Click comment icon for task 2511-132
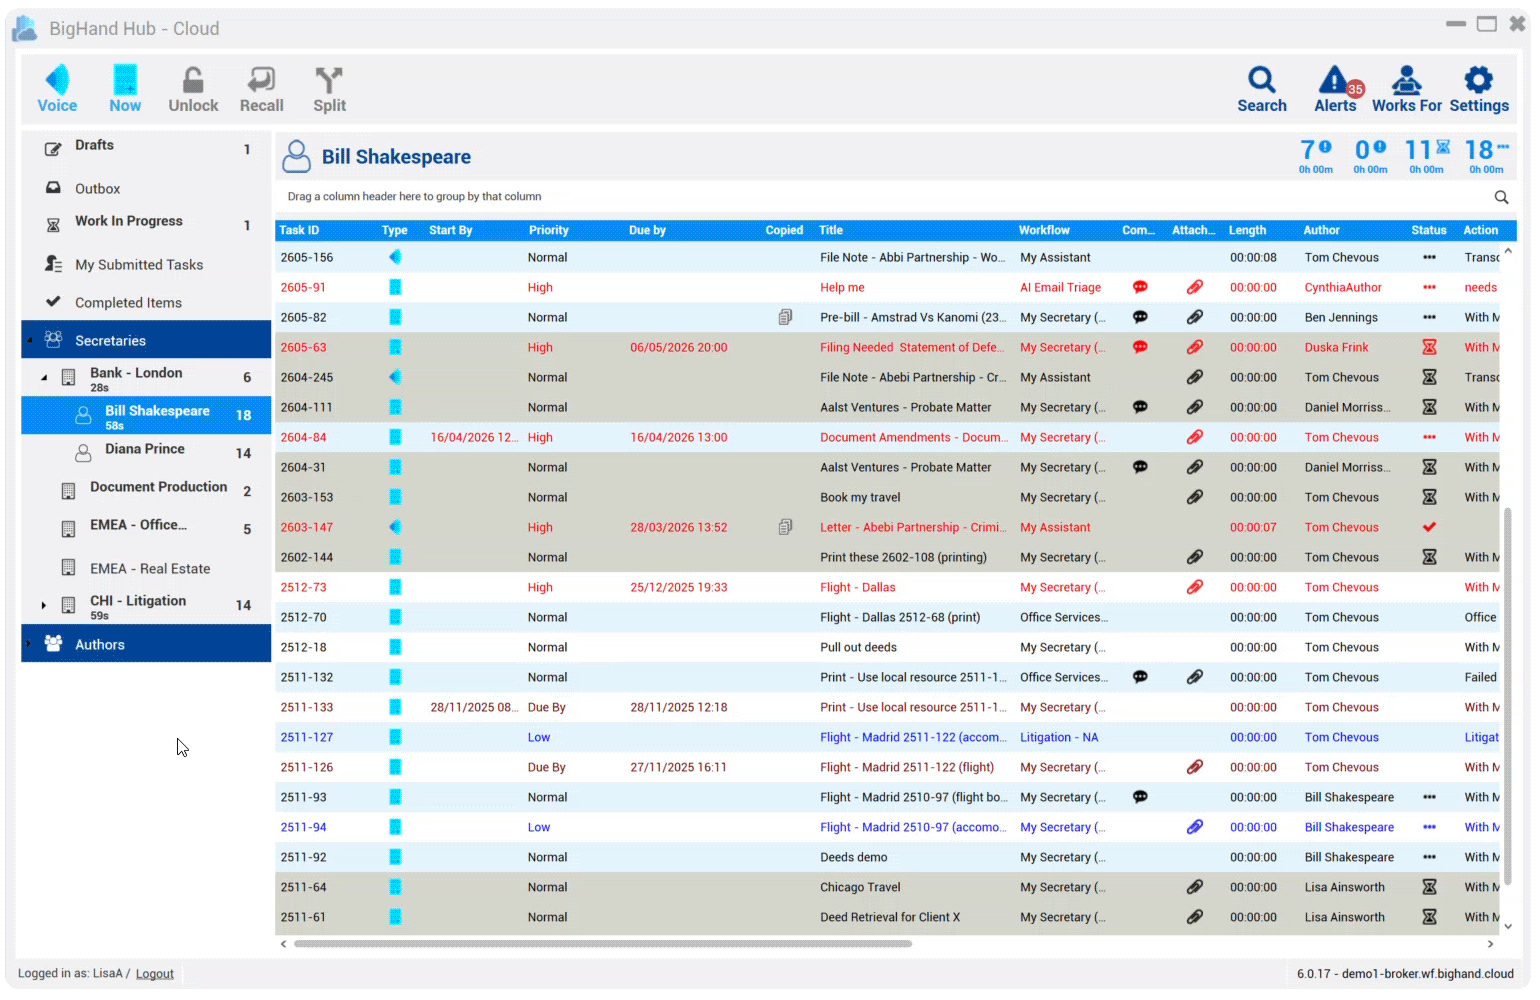 point(1140,677)
